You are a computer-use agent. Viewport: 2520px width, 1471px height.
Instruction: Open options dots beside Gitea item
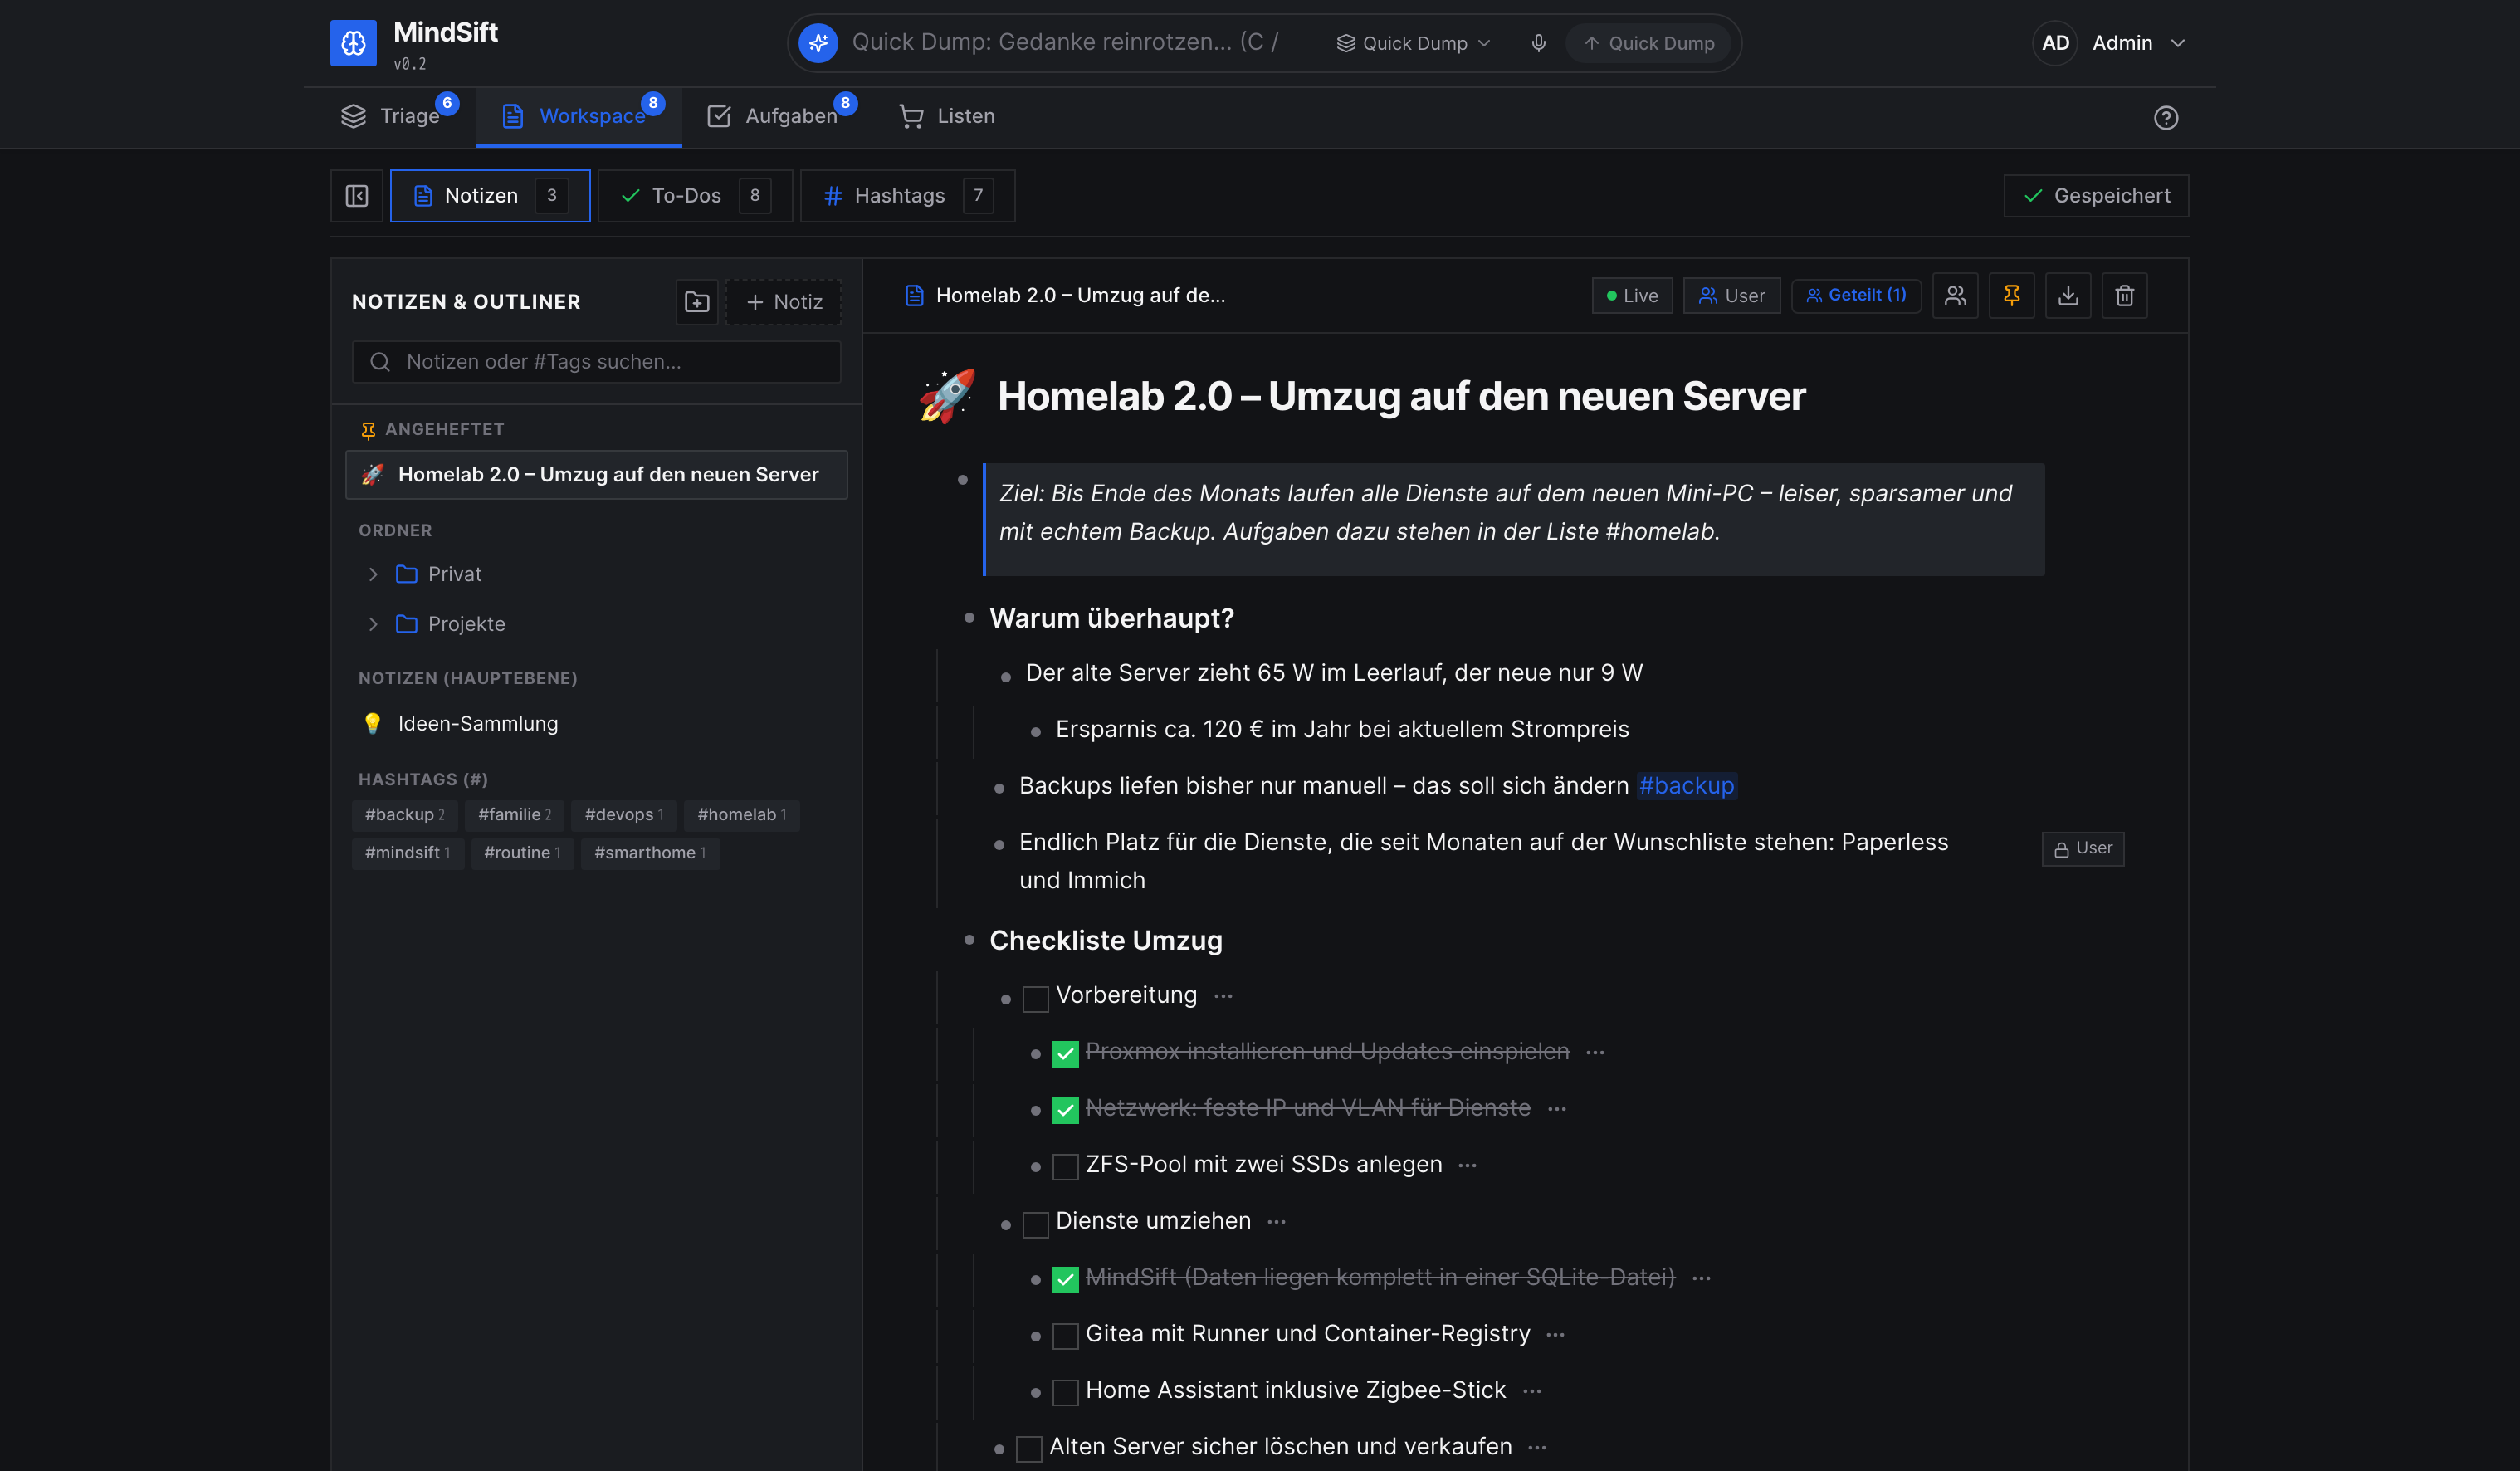(x=1556, y=1335)
